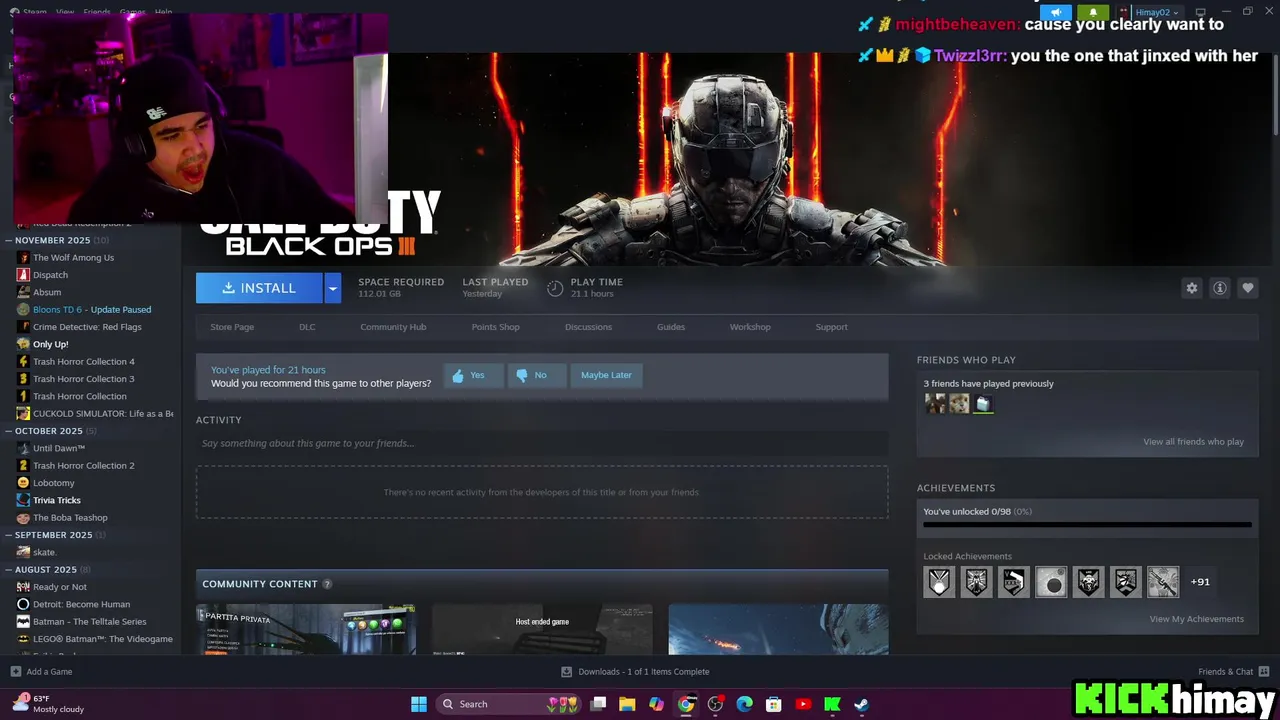The height and width of the screenshot is (720, 1280).
Task: Open the third friend avatar who played
Action: [983, 404]
